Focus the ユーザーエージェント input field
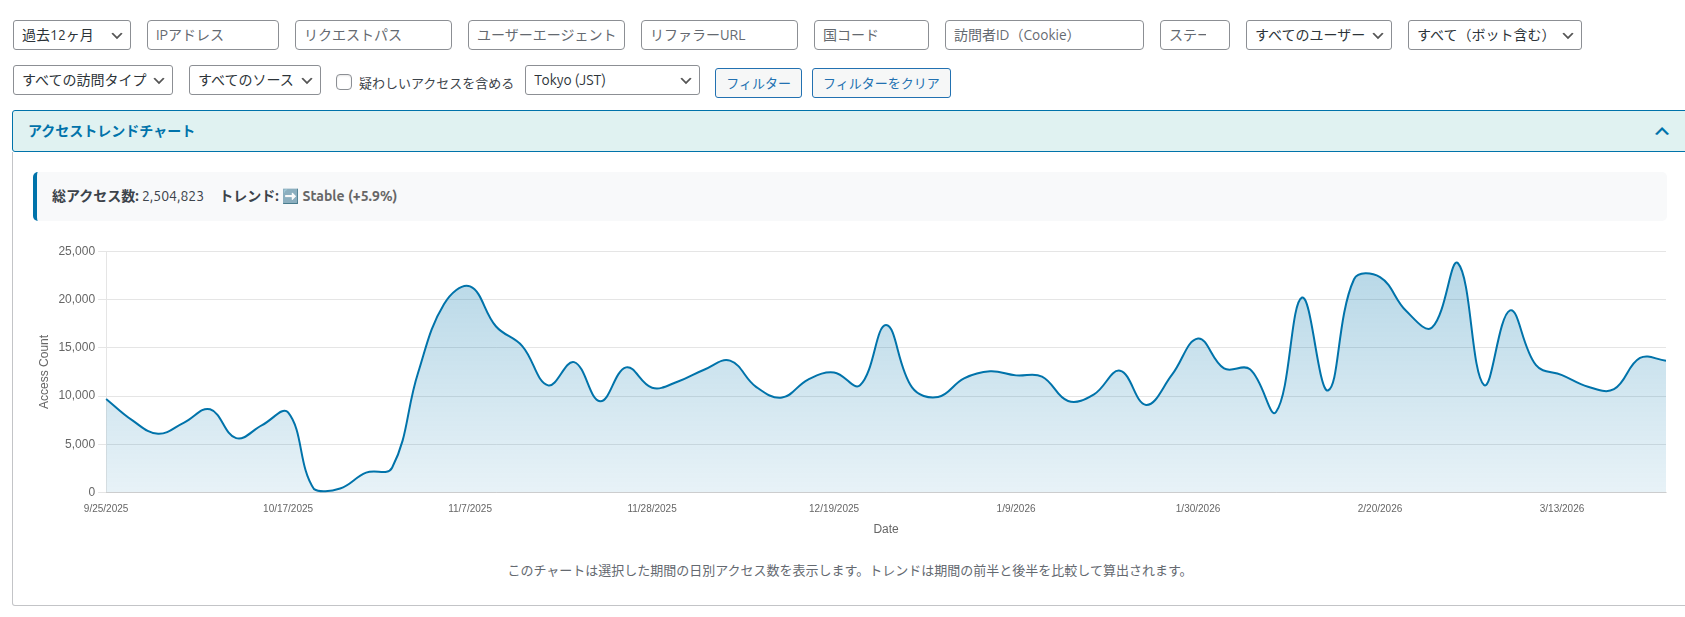1685x617 pixels. pyautogui.click(x=546, y=35)
